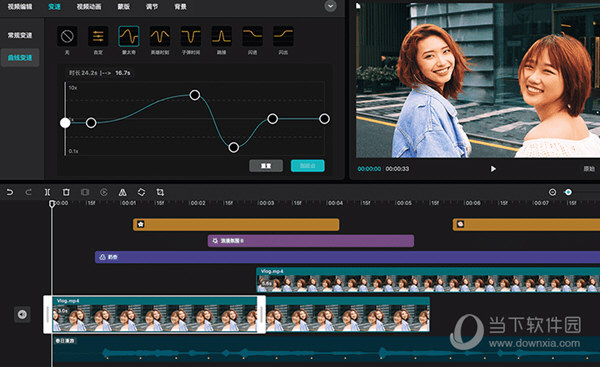Rotate the selected clip

(142, 192)
